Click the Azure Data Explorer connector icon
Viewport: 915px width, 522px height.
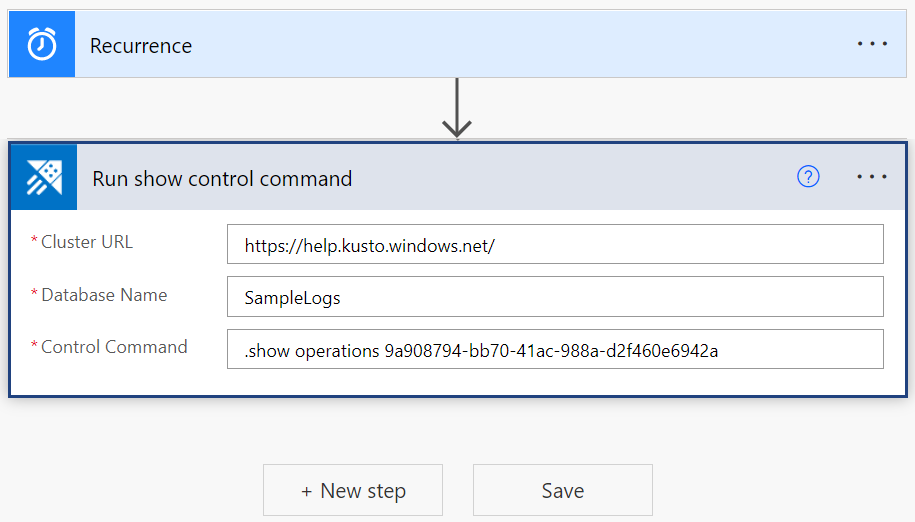point(43,177)
